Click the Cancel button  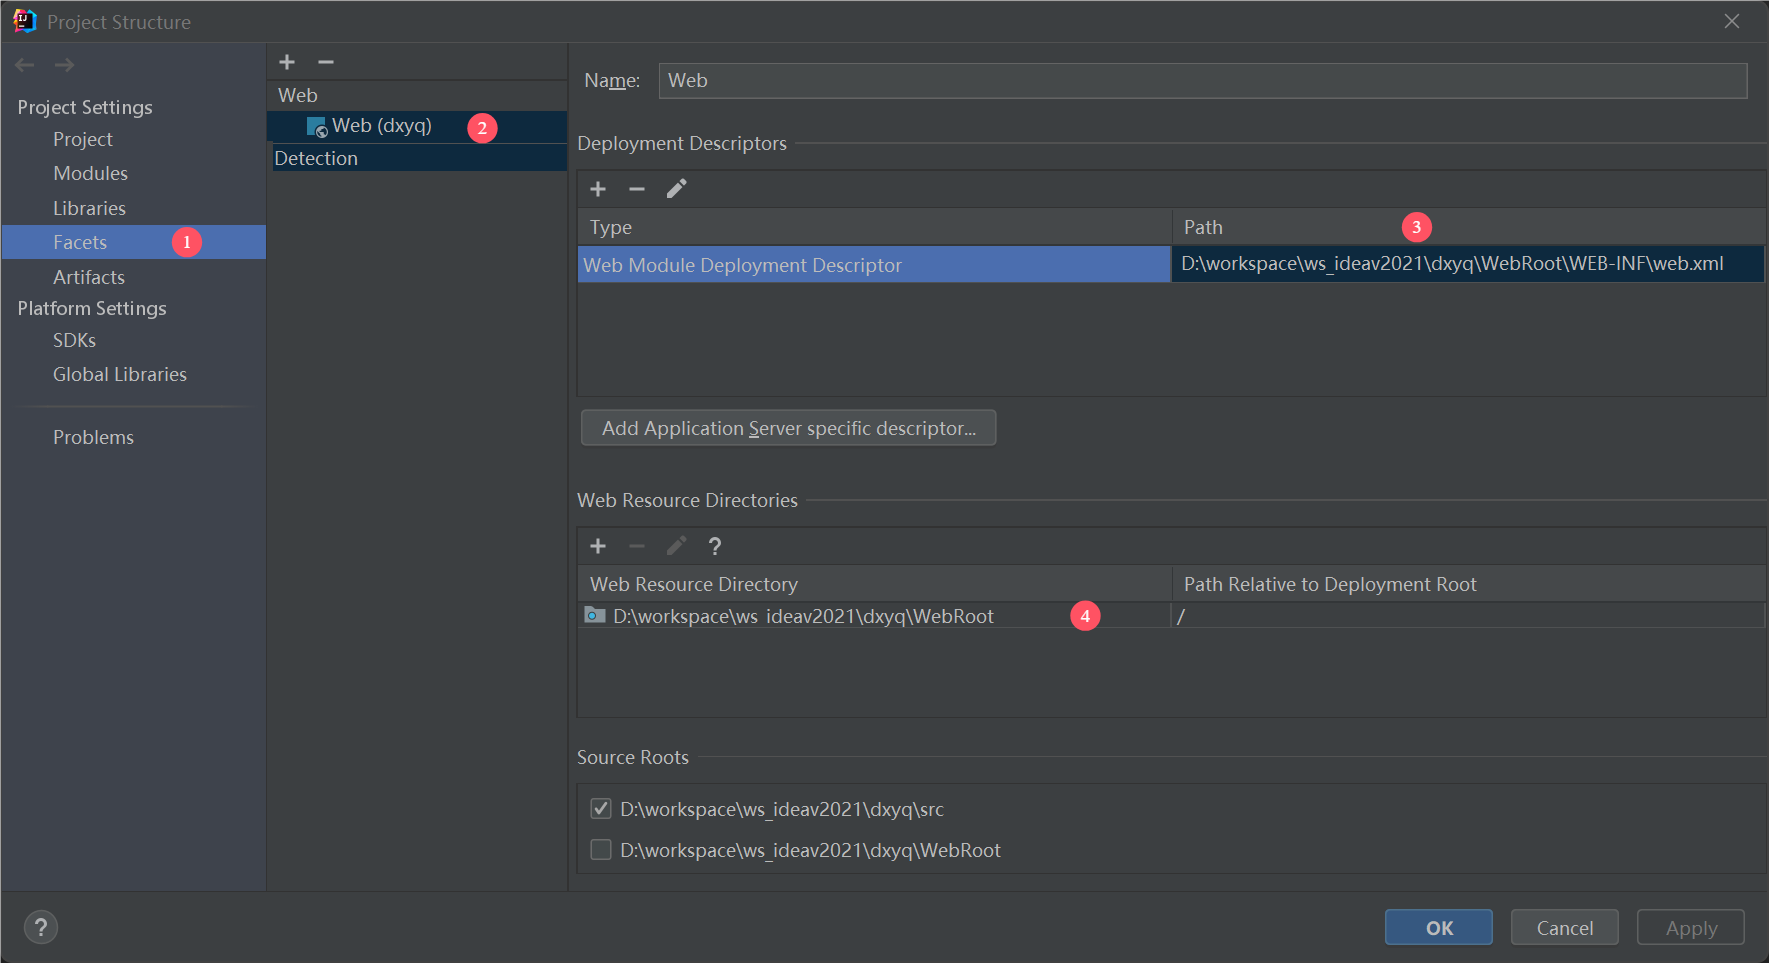[x=1564, y=928]
